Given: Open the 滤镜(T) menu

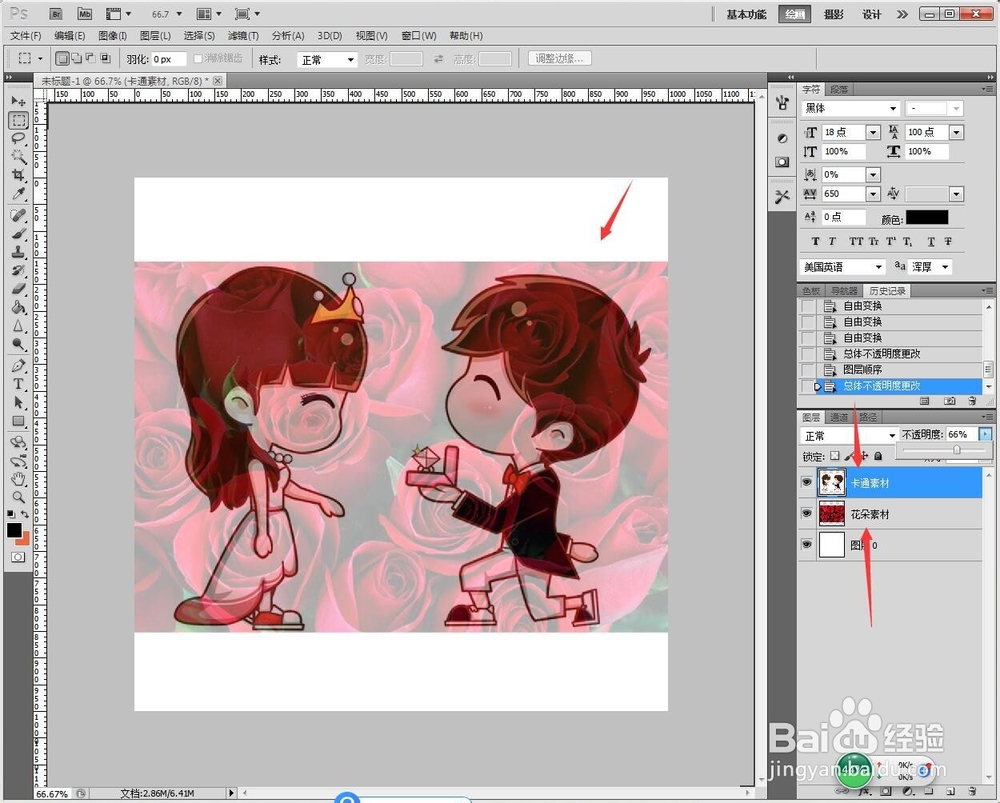Looking at the screenshot, I should pyautogui.click(x=243, y=36).
